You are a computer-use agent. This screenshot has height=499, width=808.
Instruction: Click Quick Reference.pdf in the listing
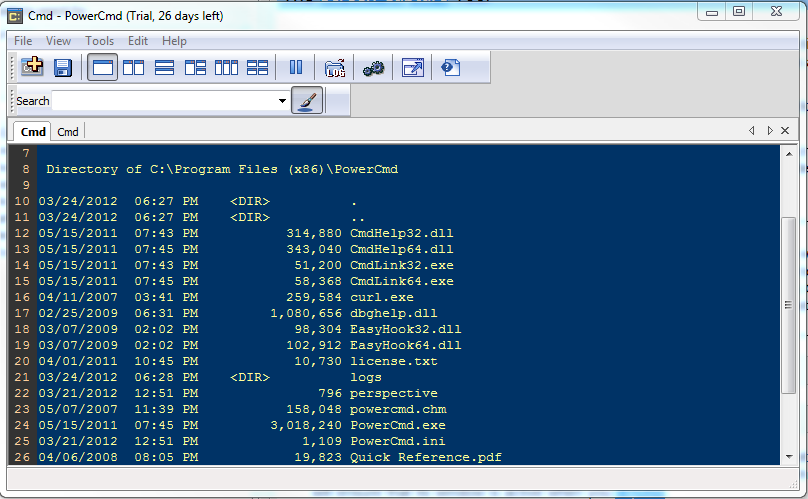tap(426, 457)
